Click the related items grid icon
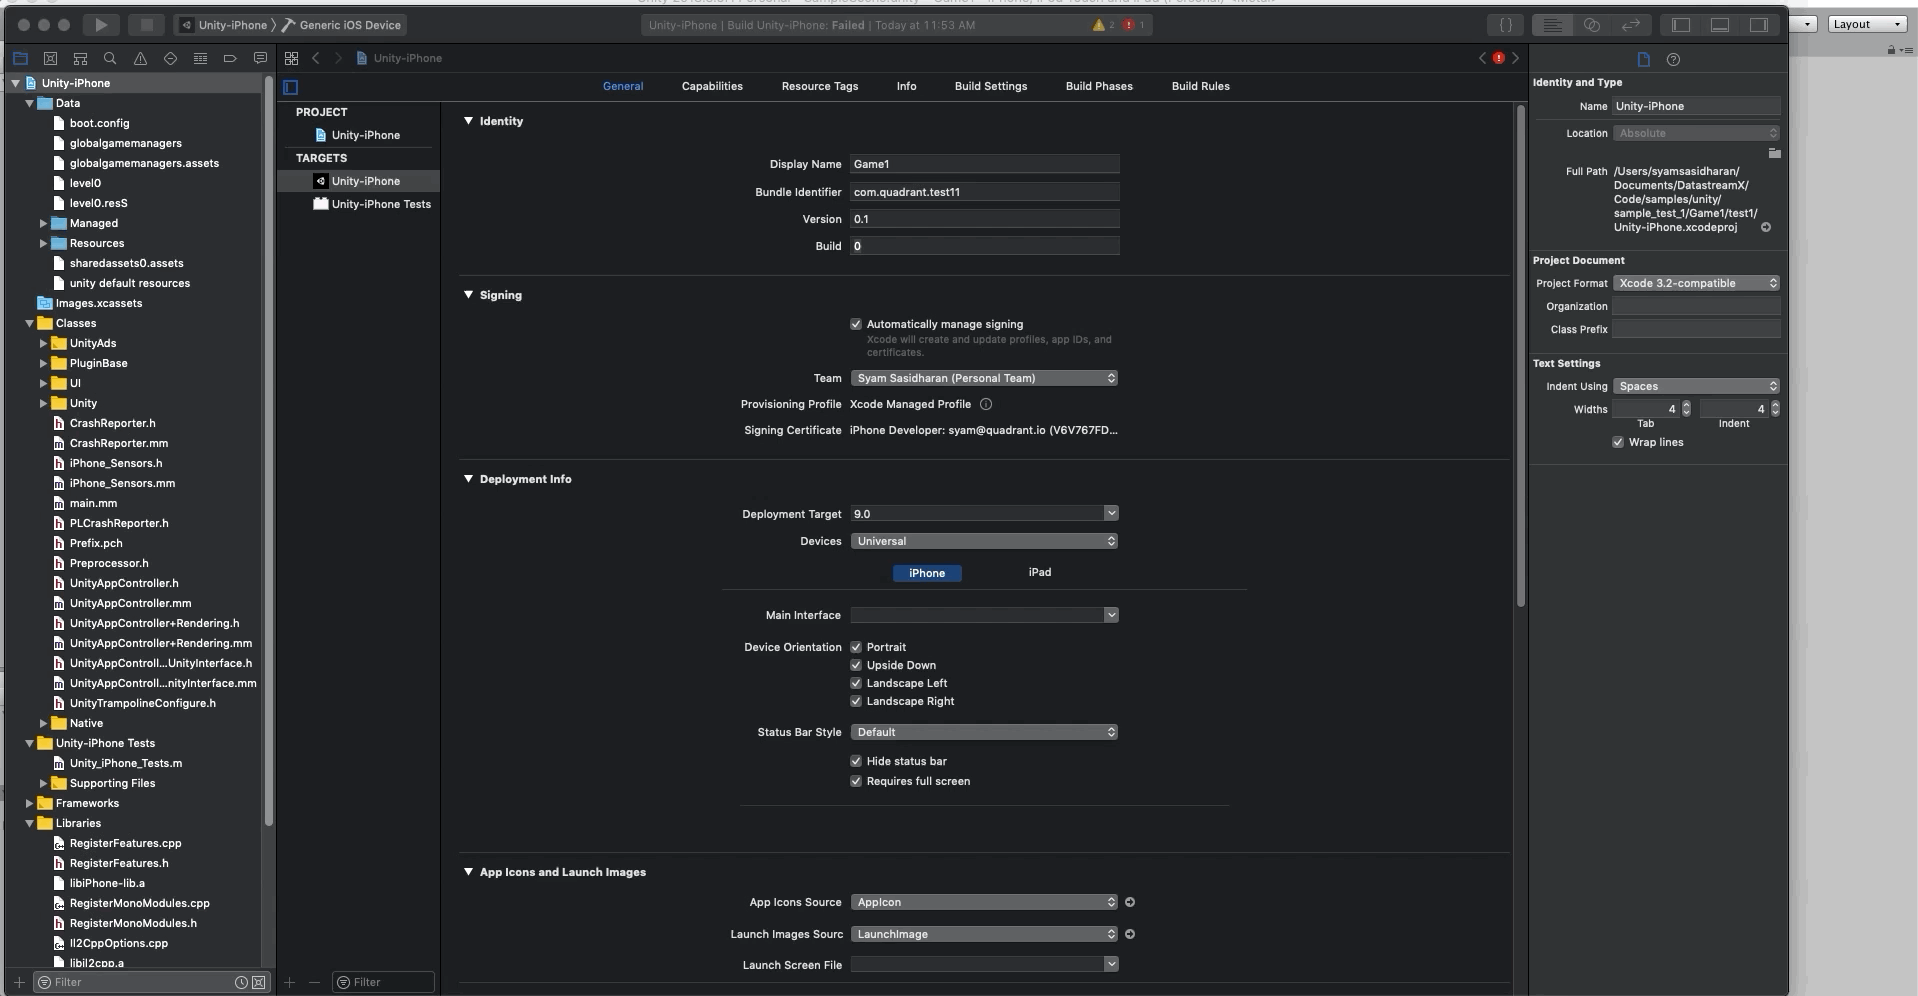Image resolution: width=1918 pixels, height=996 pixels. point(291,58)
